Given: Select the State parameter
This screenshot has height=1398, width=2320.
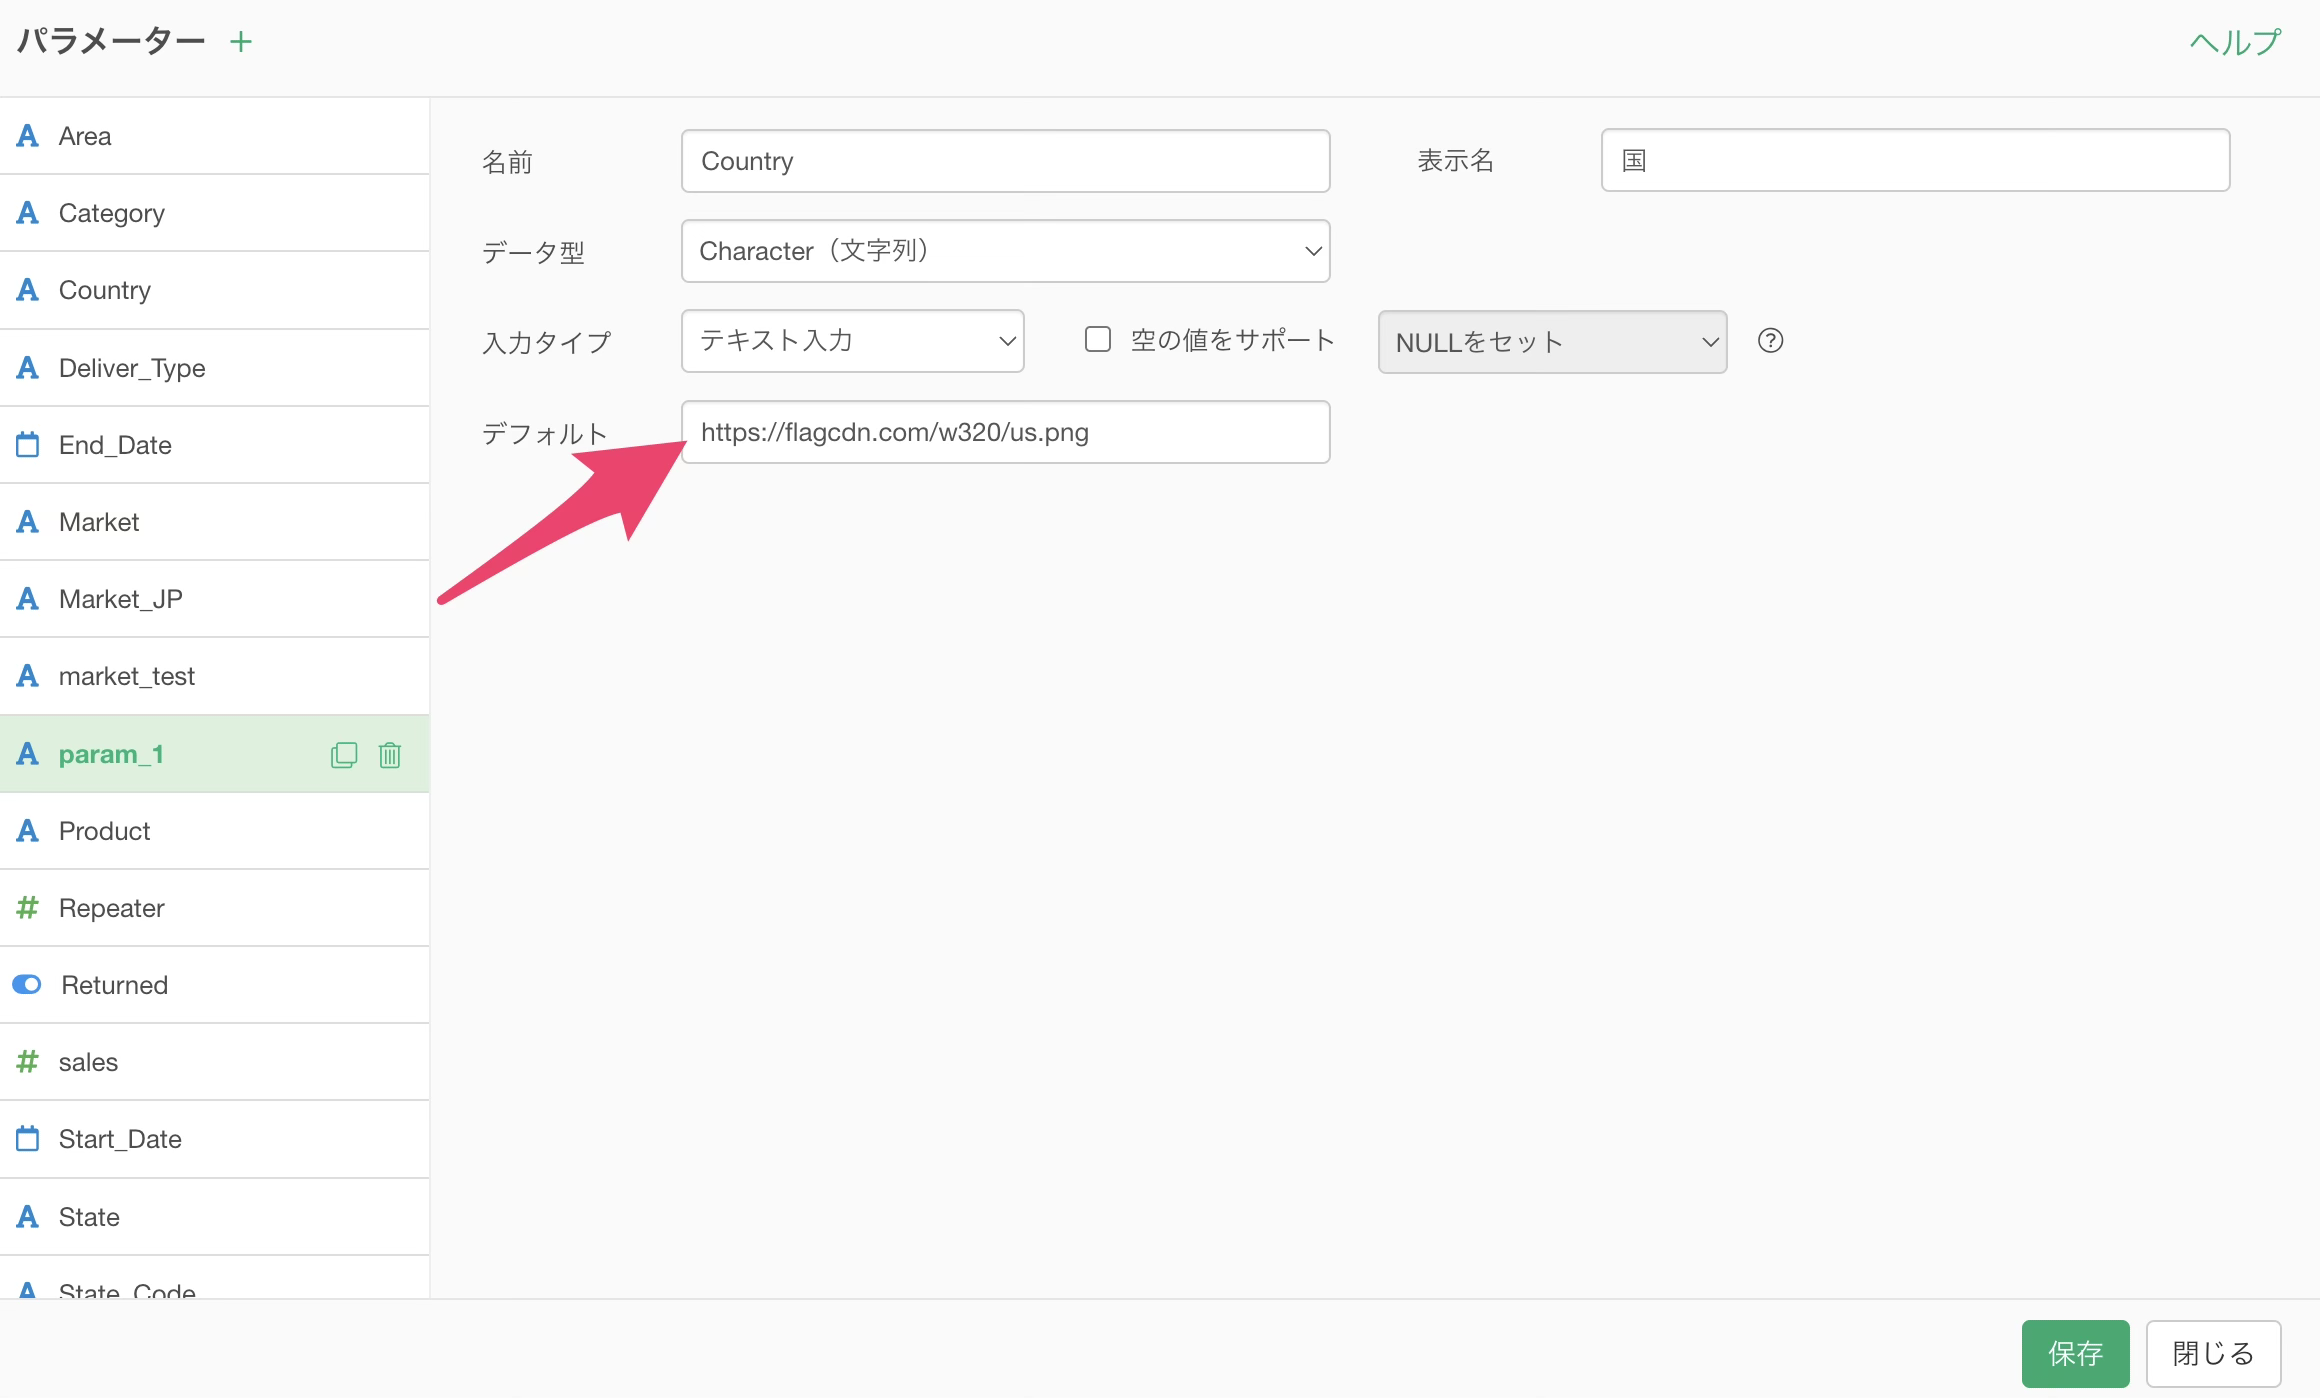Looking at the screenshot, I should [215, 1217].
